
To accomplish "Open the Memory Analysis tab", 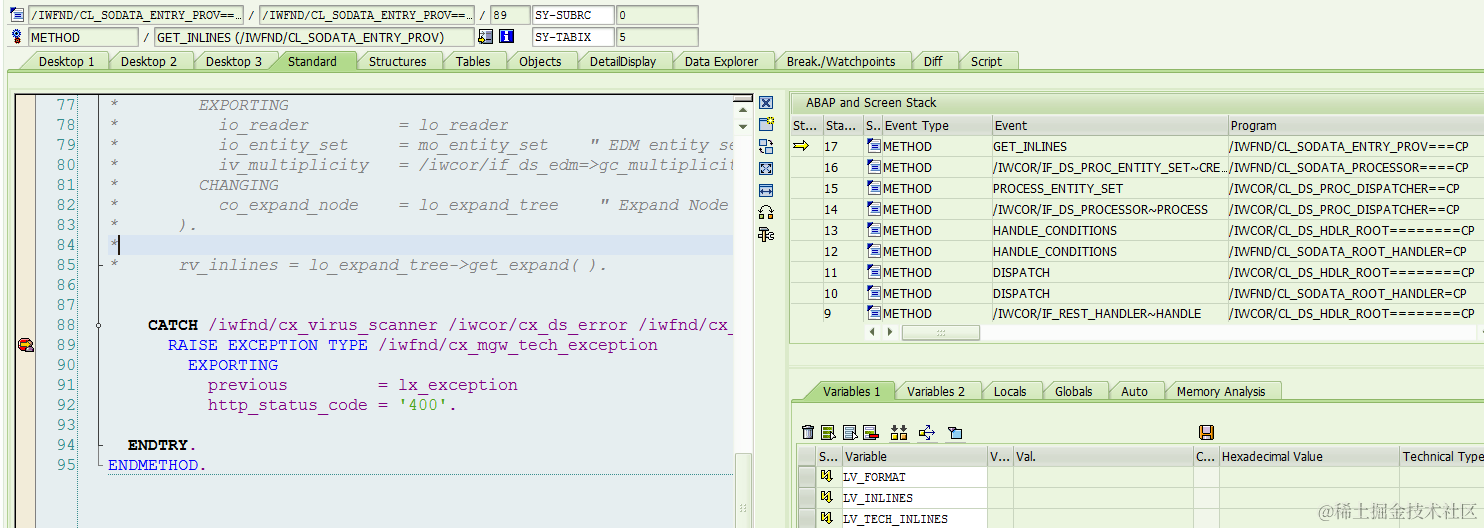I will point(1221,391).
